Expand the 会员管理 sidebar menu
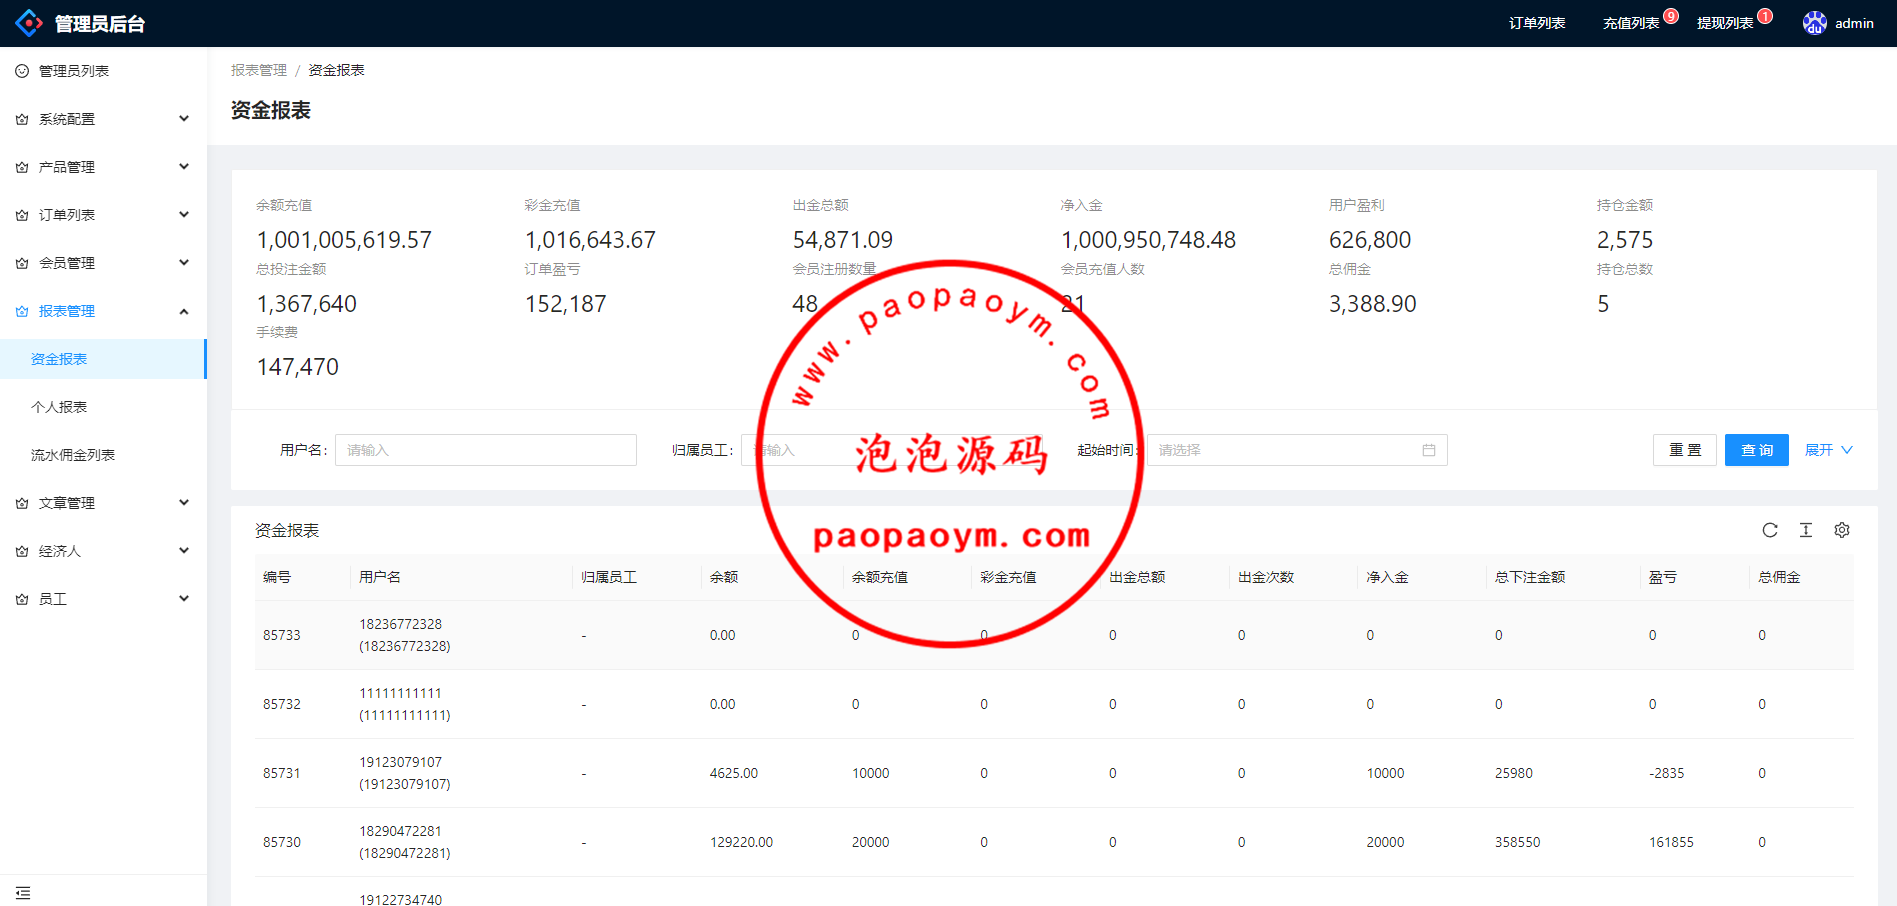 tap(103, 263)
